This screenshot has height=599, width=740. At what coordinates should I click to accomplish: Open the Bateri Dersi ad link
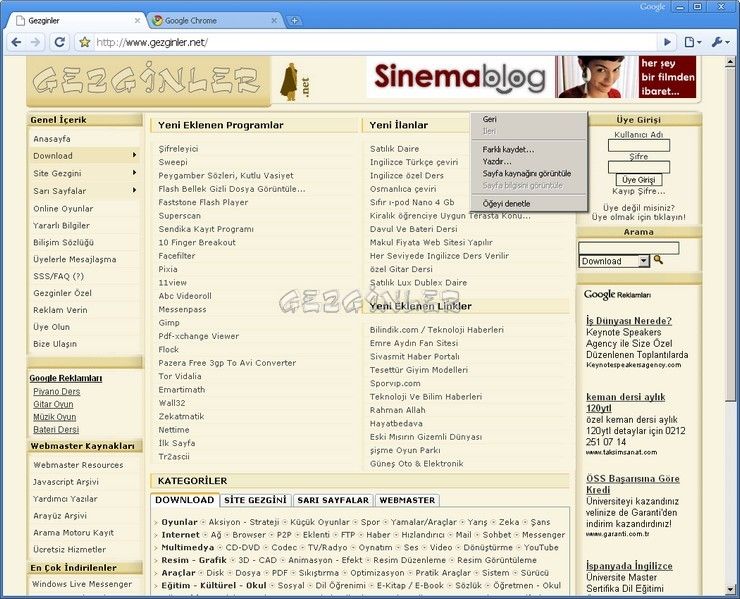point(56,430)
